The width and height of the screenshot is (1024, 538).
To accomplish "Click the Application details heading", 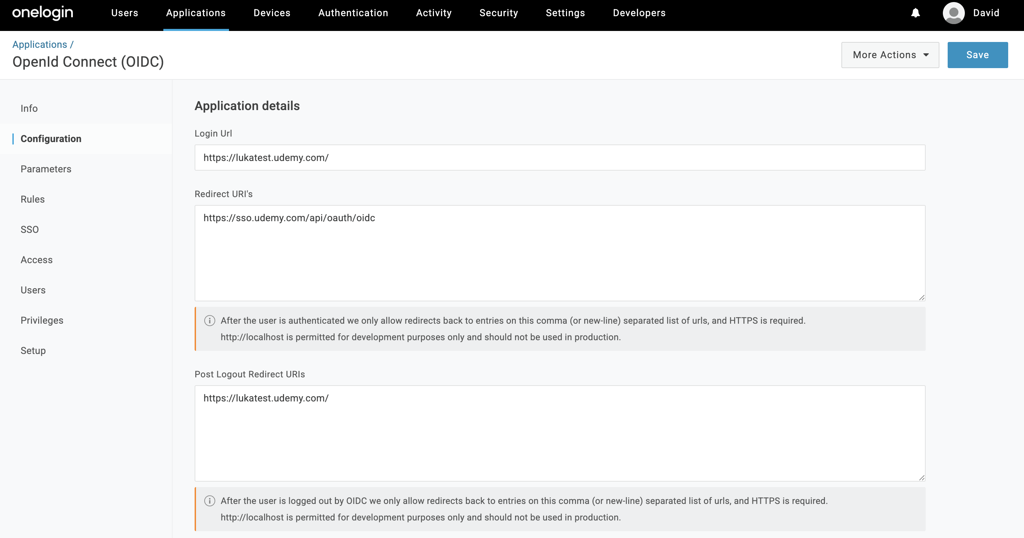I will [x=247, y=106].
